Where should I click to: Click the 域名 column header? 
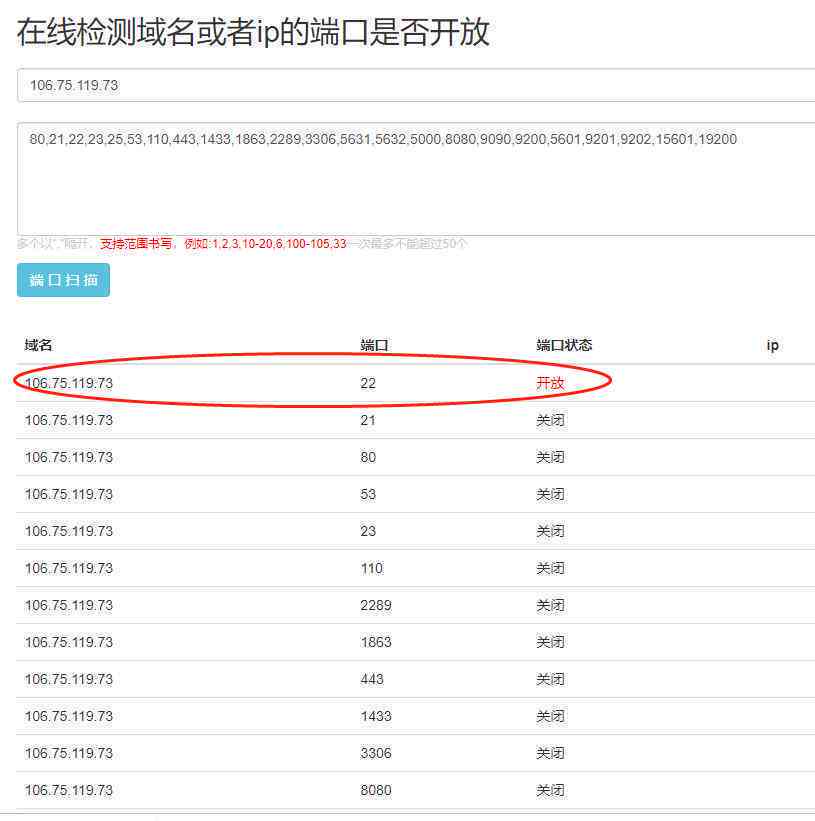[38, 345]
